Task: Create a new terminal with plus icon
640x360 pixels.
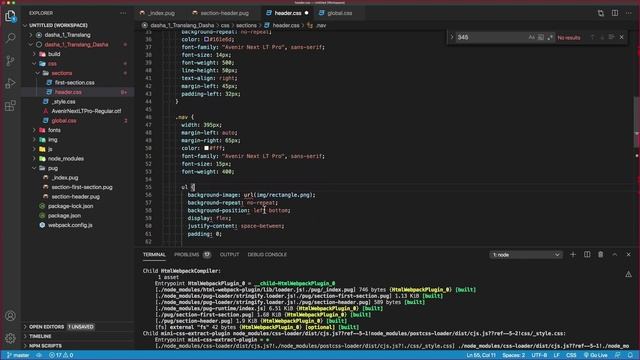Action: point(573,254)
